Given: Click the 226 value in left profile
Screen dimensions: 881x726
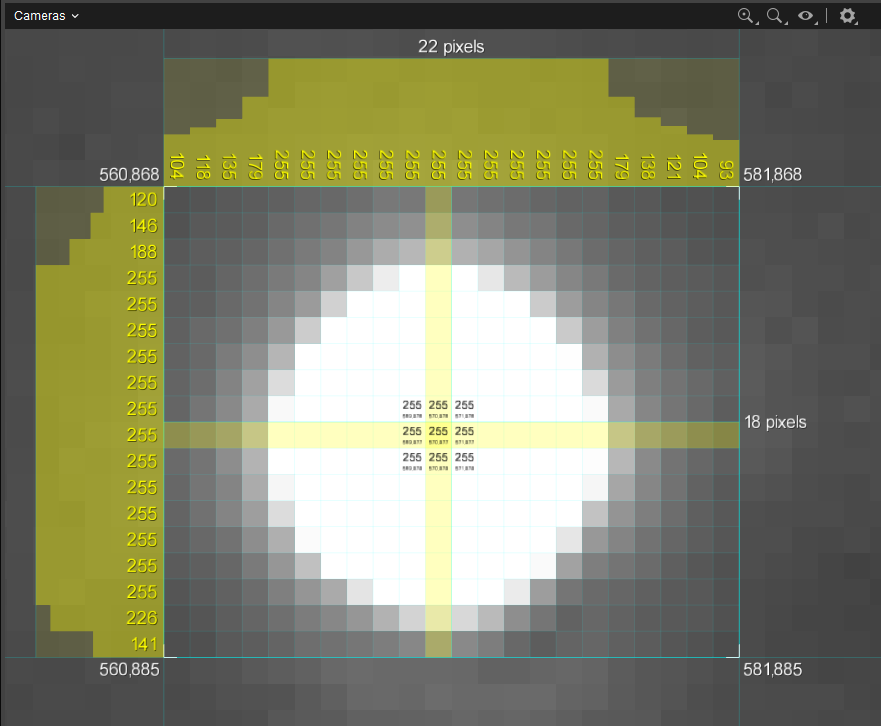Looking at the screenshot, I should 144,617.
